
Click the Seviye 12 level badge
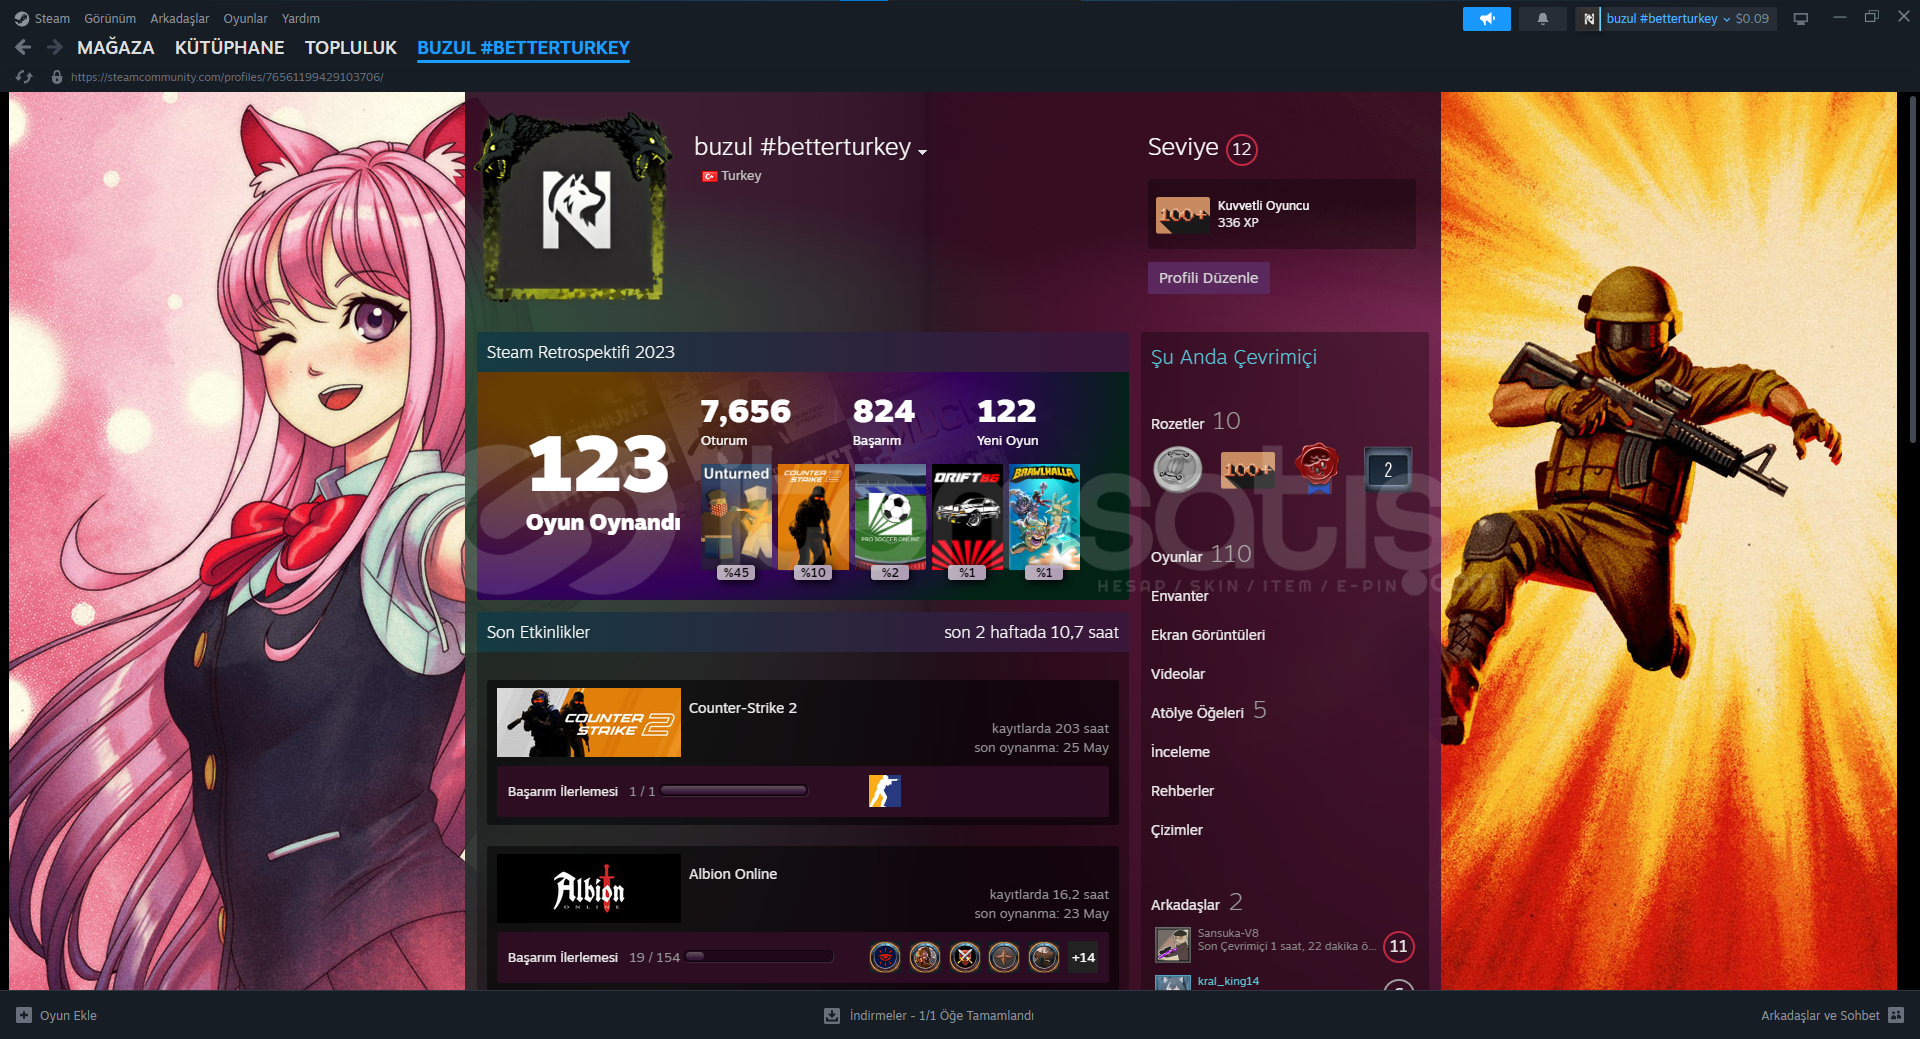(x=1242, y=149)
